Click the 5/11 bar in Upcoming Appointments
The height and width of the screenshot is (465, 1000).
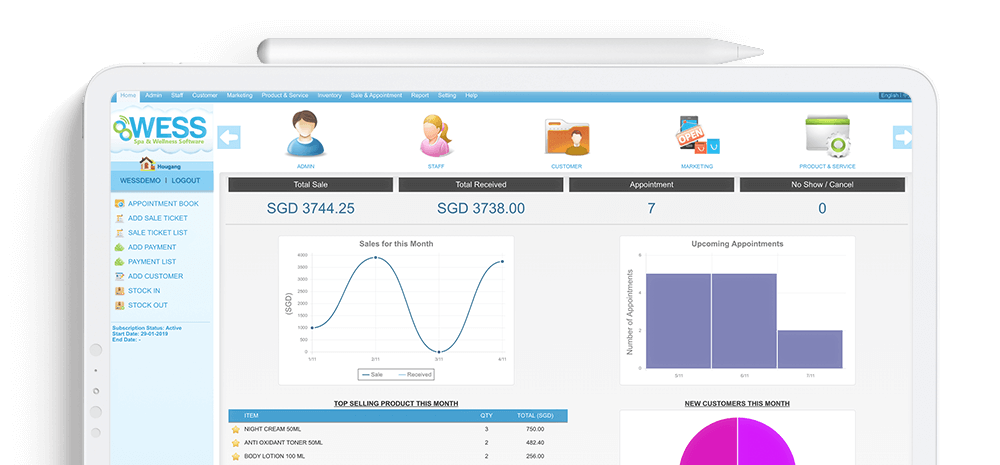tap(678, 321)
